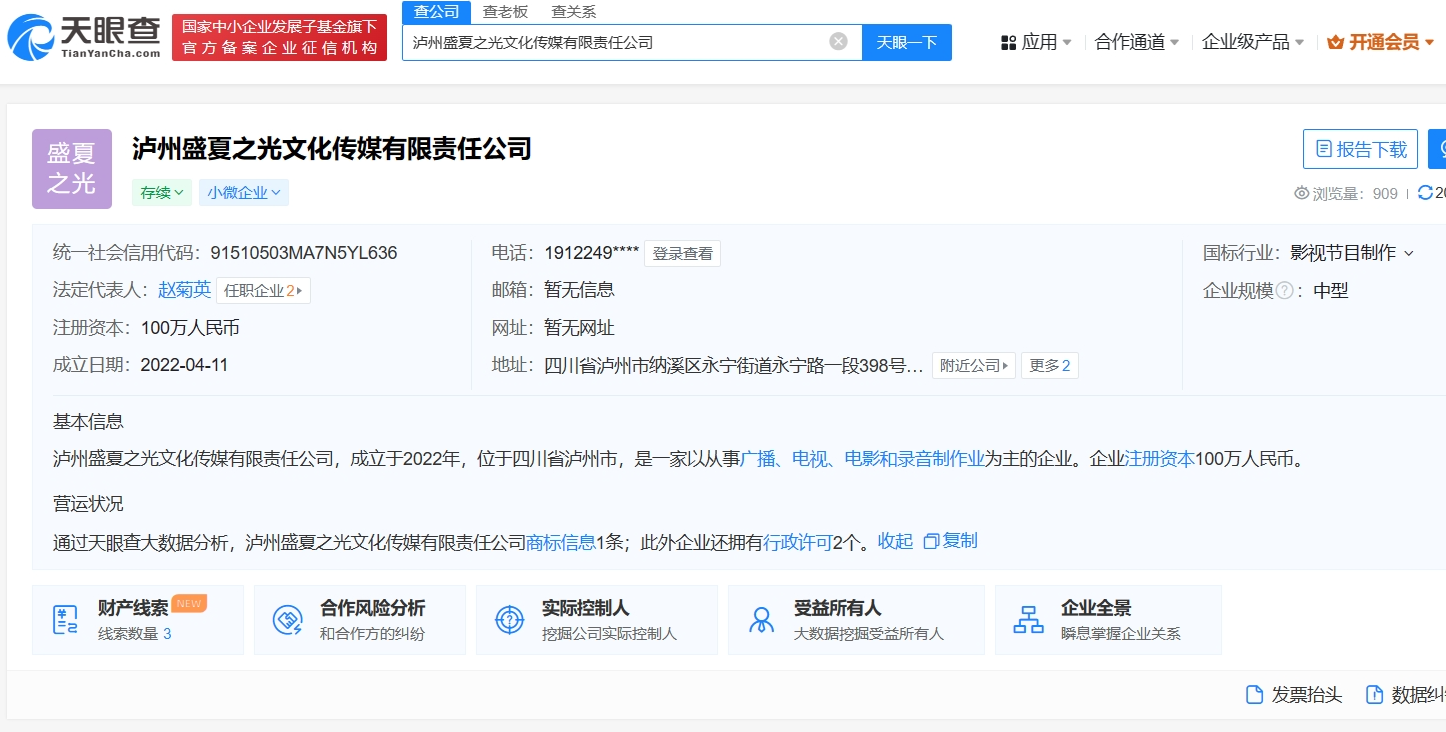This screenshot has height=732, width=1446.
Task: Click the refresh icon near 浏览量
Action: tap(1425, 193)
